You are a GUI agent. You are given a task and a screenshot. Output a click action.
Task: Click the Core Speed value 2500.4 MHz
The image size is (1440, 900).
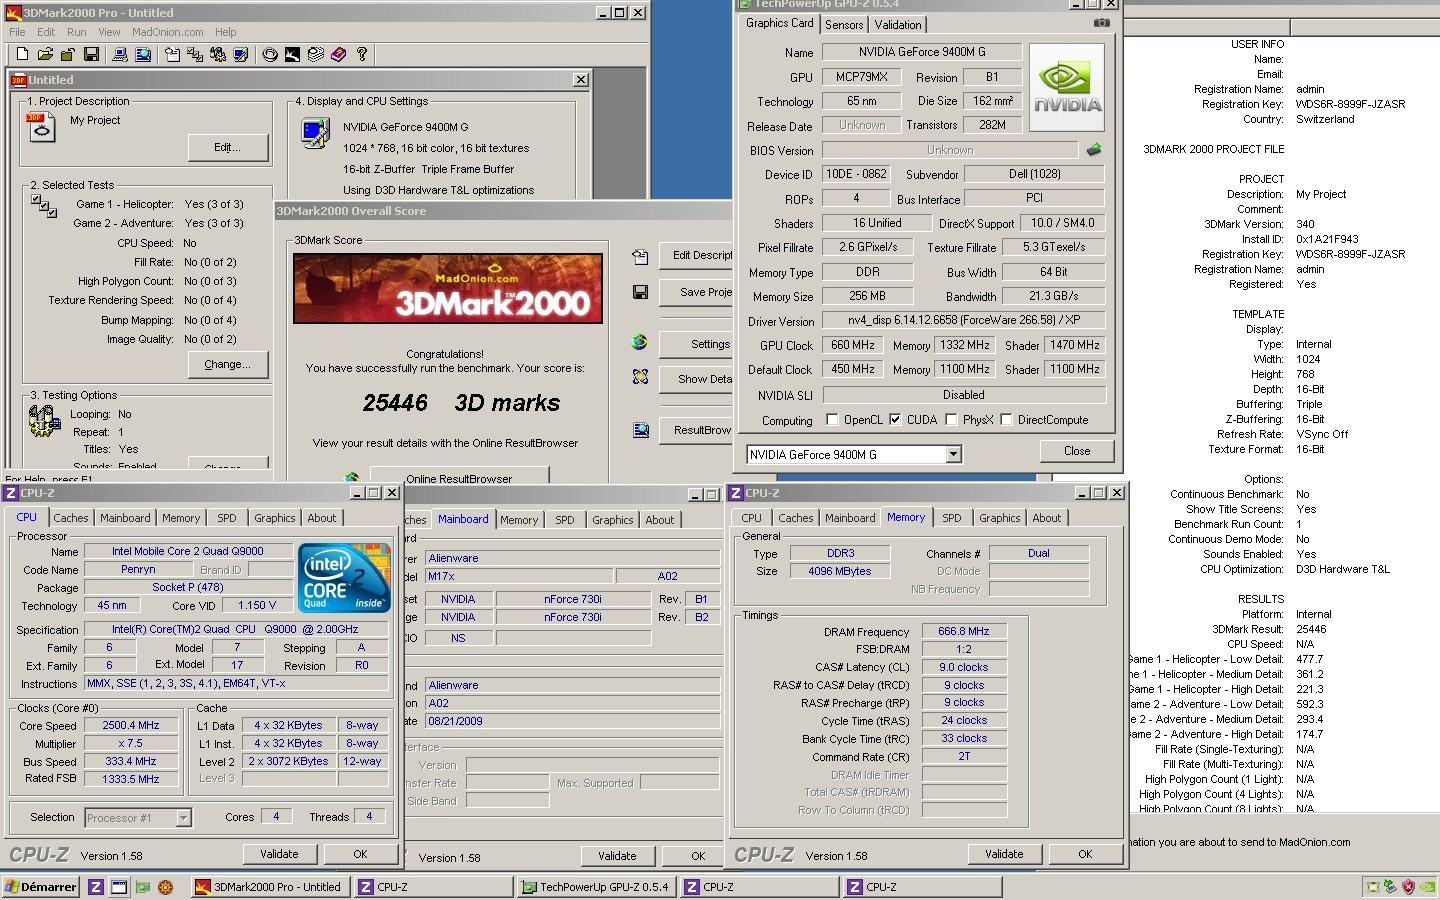pos(131,726)
